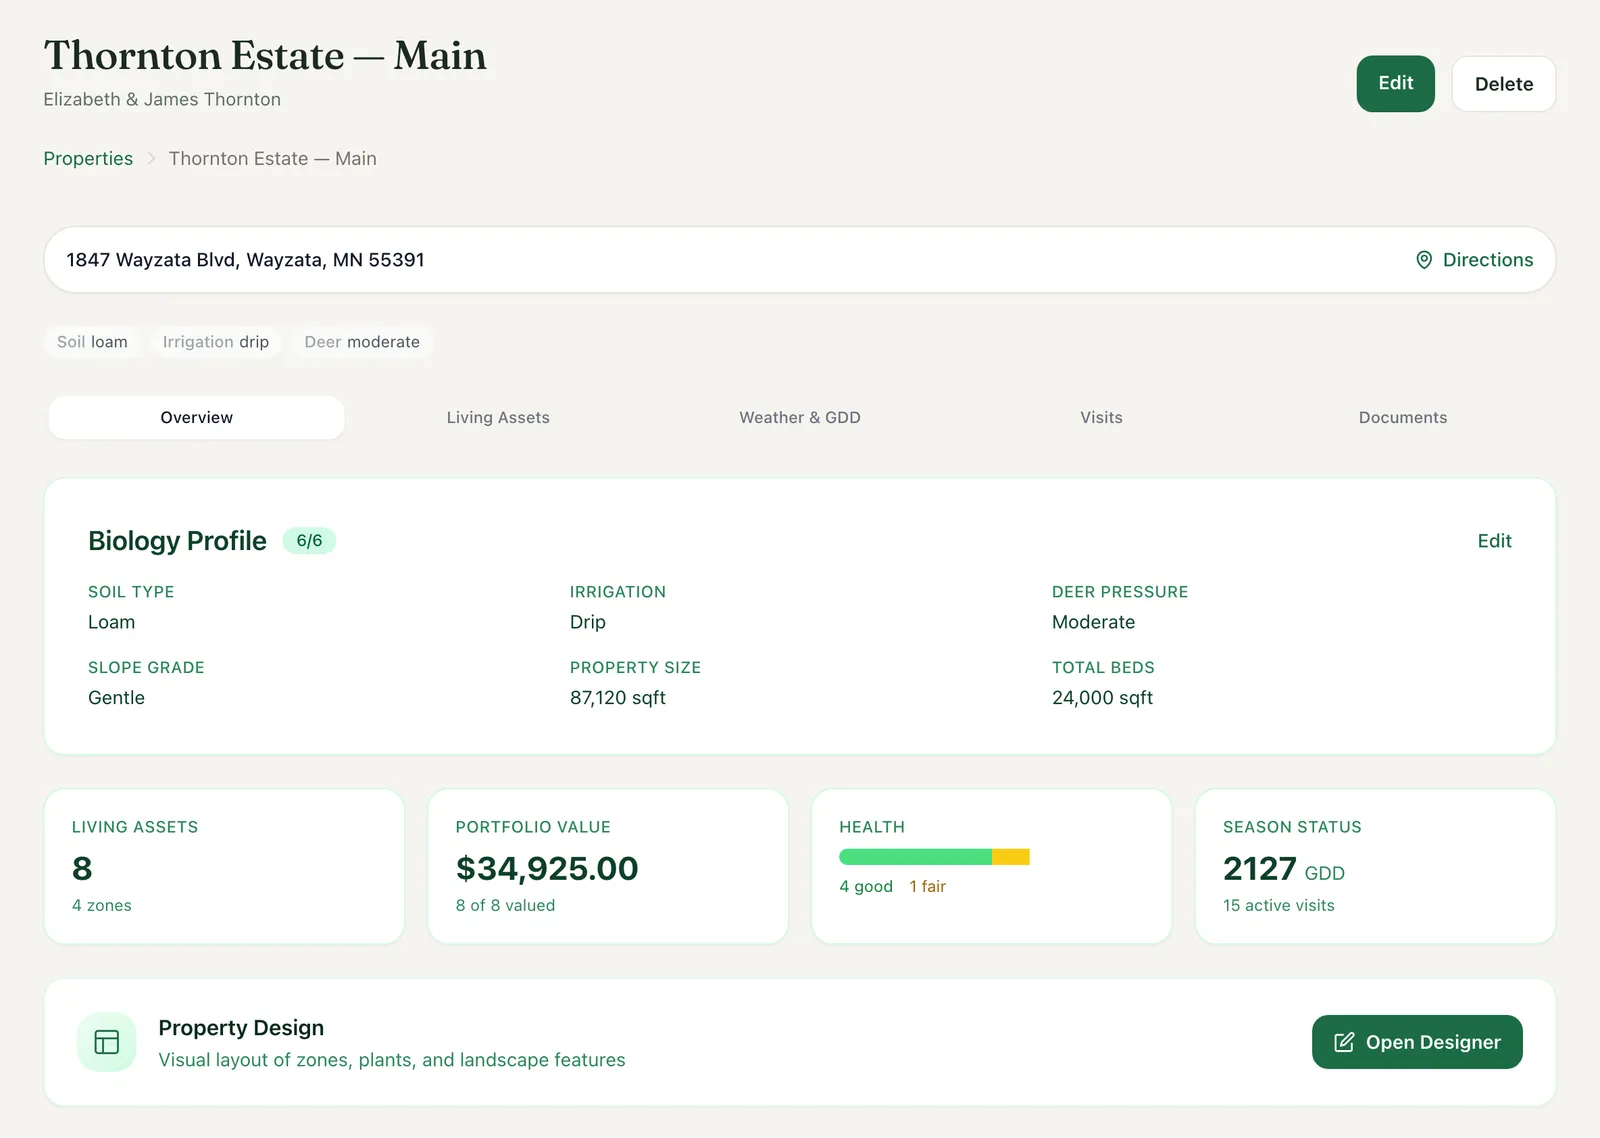Click Edit link in Biology Profile
The image size is (1600, 1138).
tap(1494, 541)
